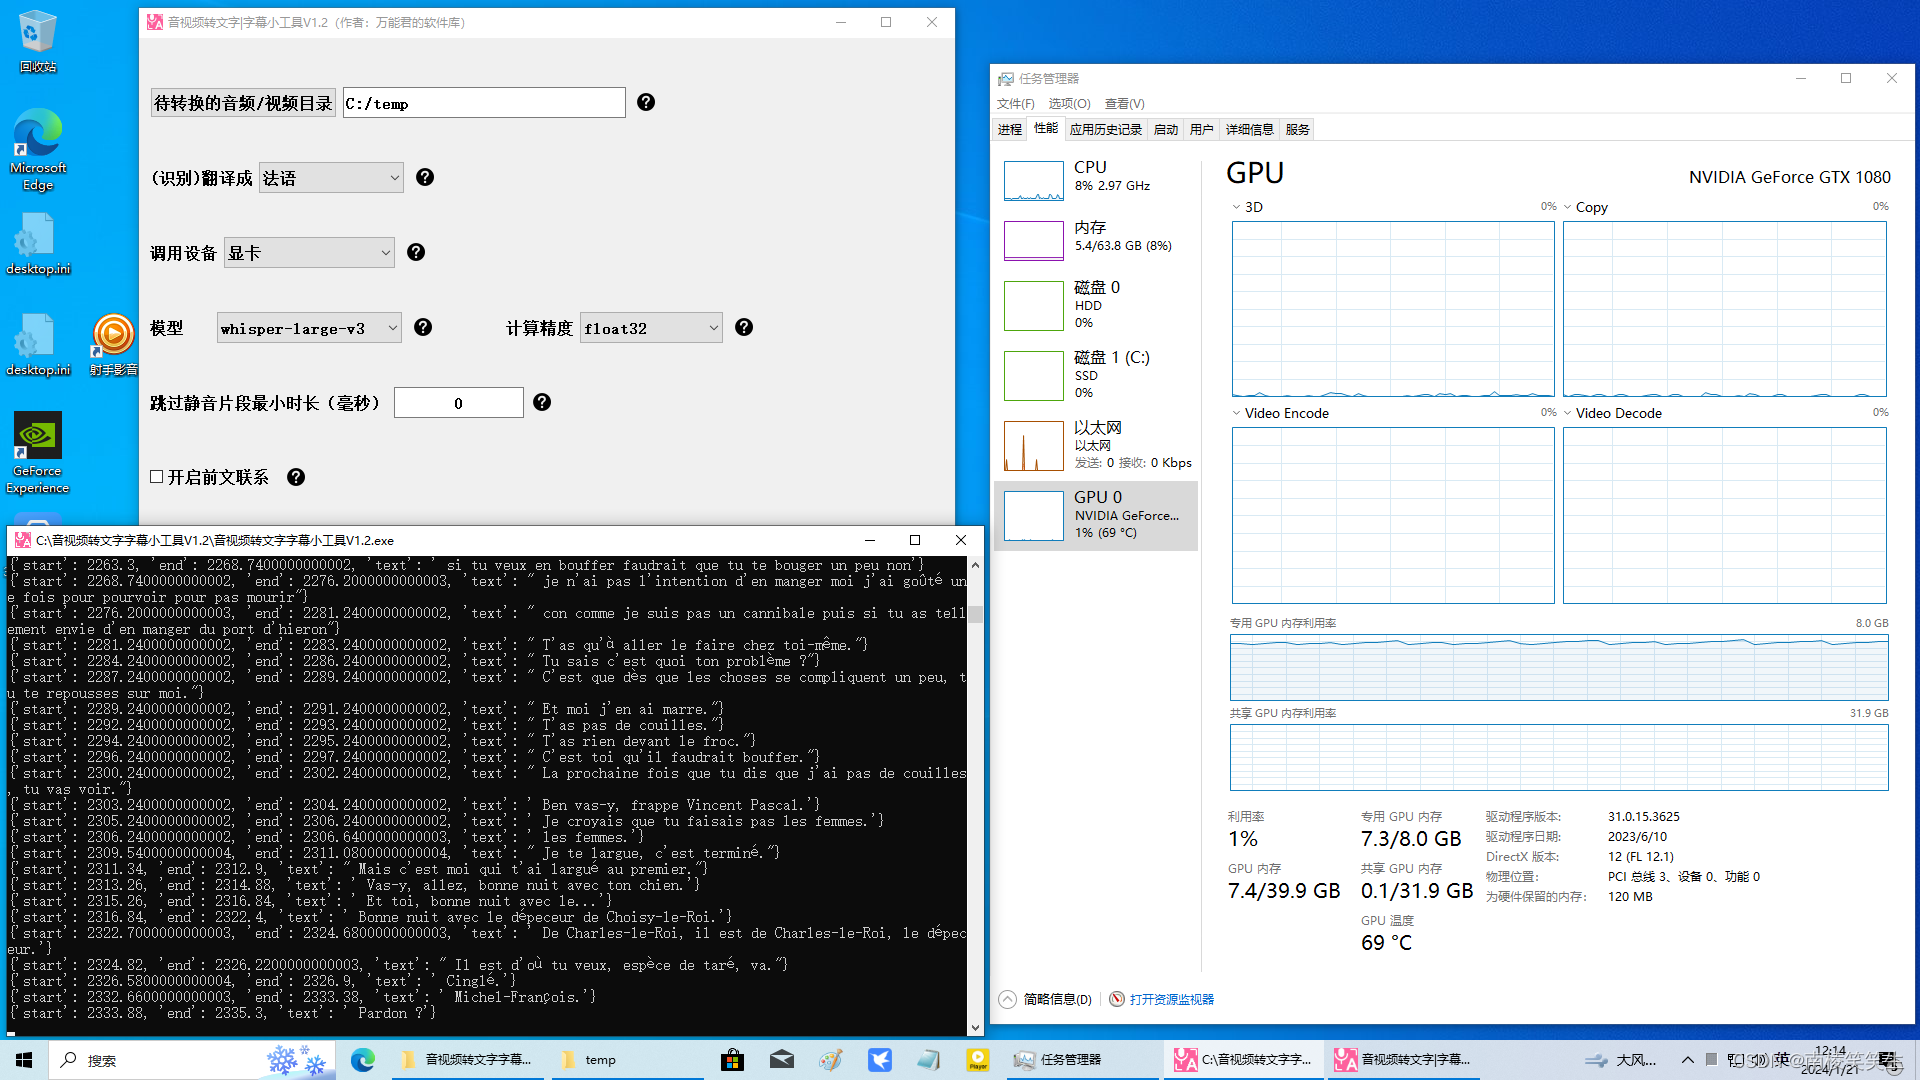Open the blue bird app on taskbar
Screen dimensions: 1920x1080
[x=880, y=1060]
